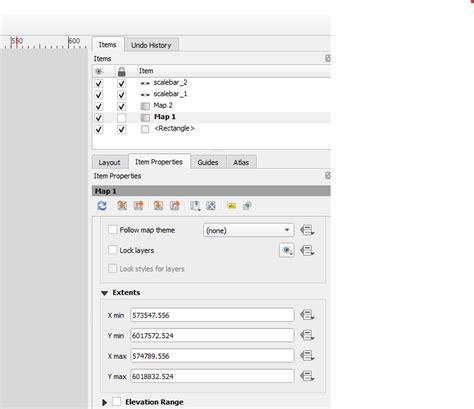The image size is (474, 409).
Task: Enable the Follow map theme checkbox
Action: pyautogui.click(x=113, y=230)
